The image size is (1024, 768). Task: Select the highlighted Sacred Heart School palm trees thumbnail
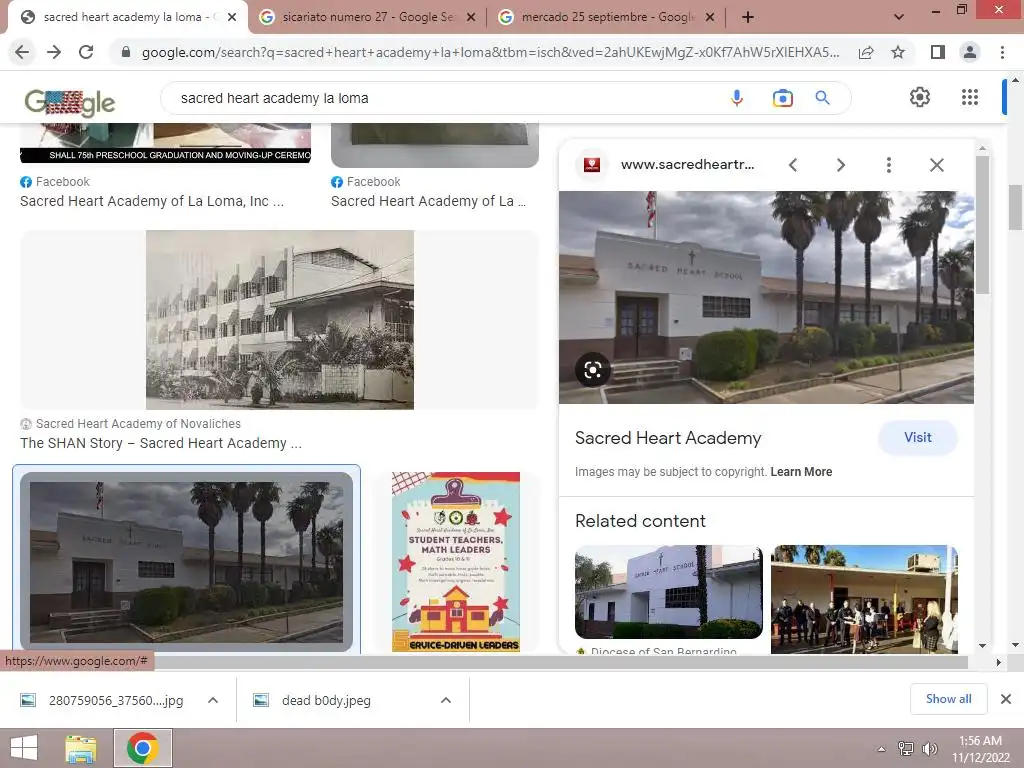click(187, 562)
